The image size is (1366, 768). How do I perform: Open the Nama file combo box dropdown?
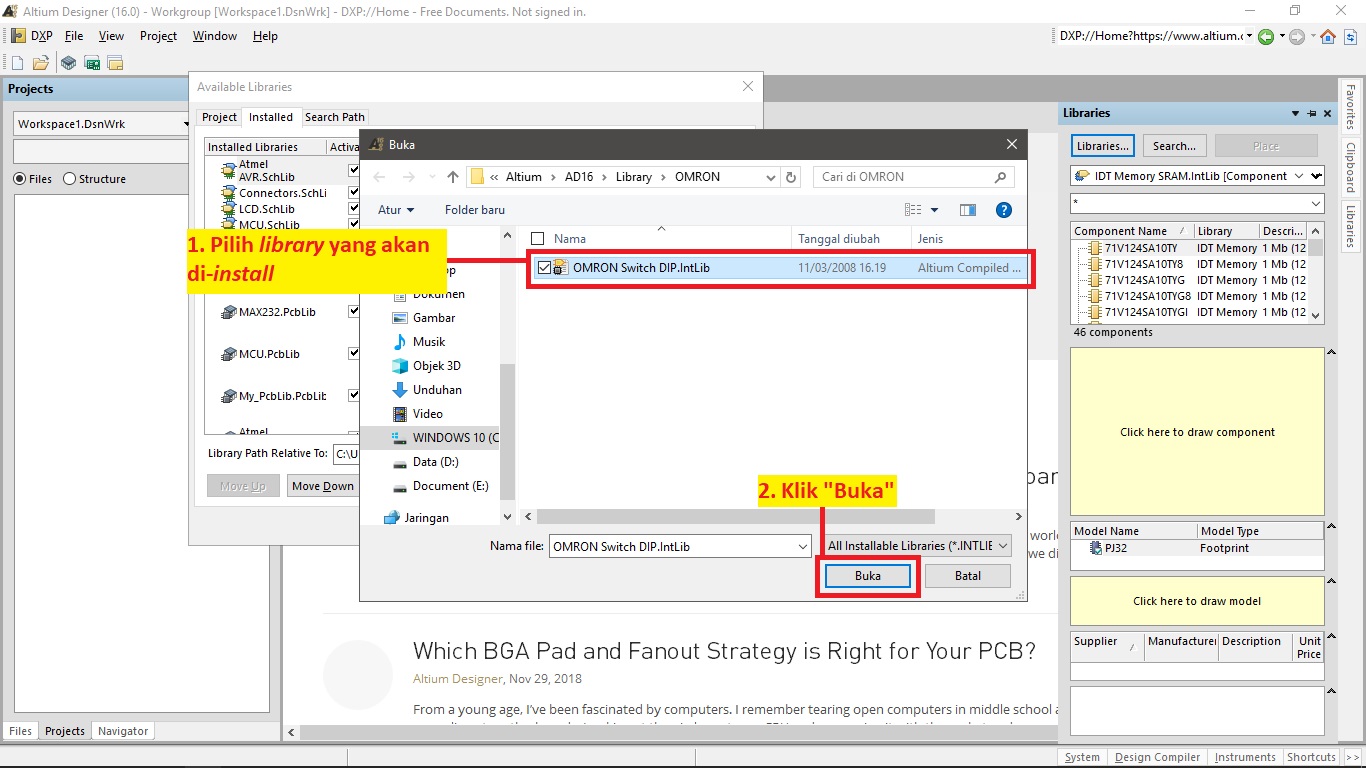(x=803, y=546)
